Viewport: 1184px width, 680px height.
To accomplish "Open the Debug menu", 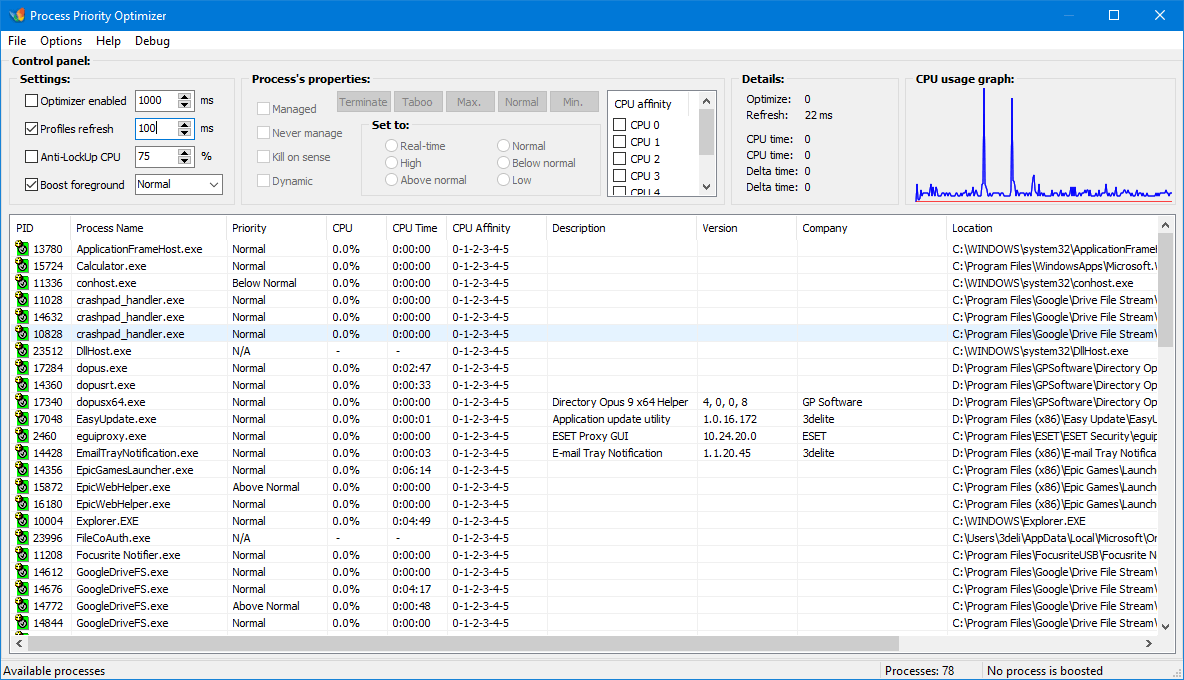I will coord(153,41).
